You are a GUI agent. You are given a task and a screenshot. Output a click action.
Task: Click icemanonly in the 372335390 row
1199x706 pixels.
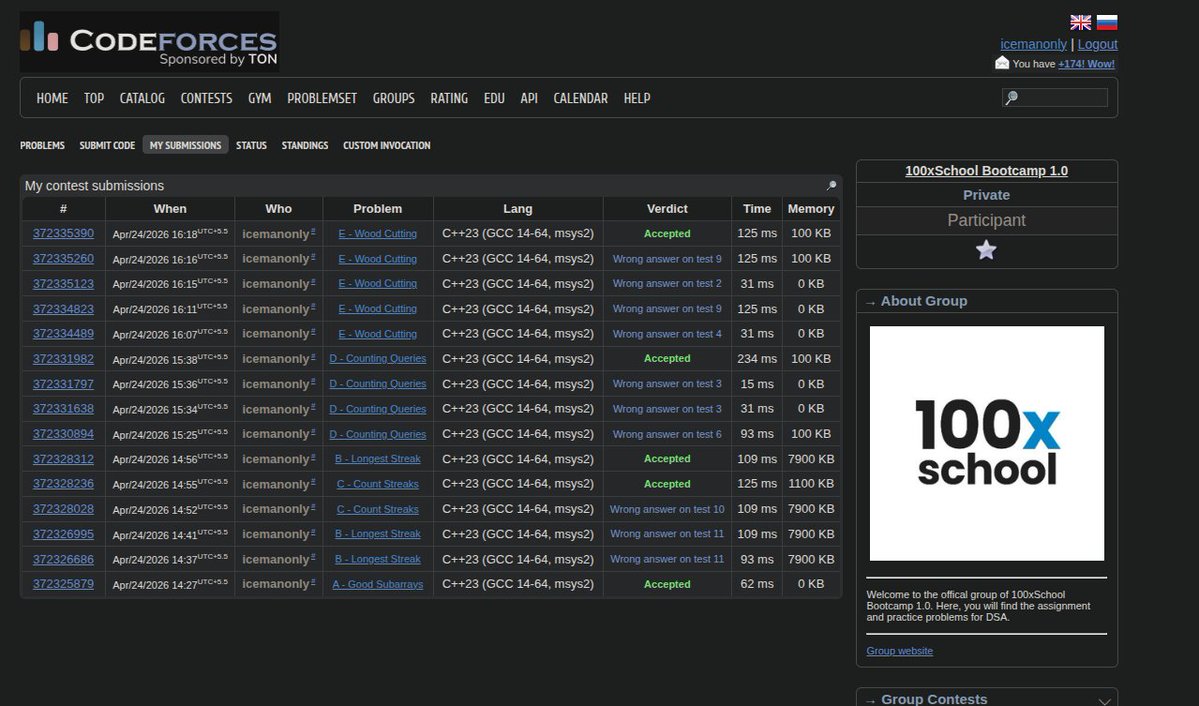pos(275,234)
